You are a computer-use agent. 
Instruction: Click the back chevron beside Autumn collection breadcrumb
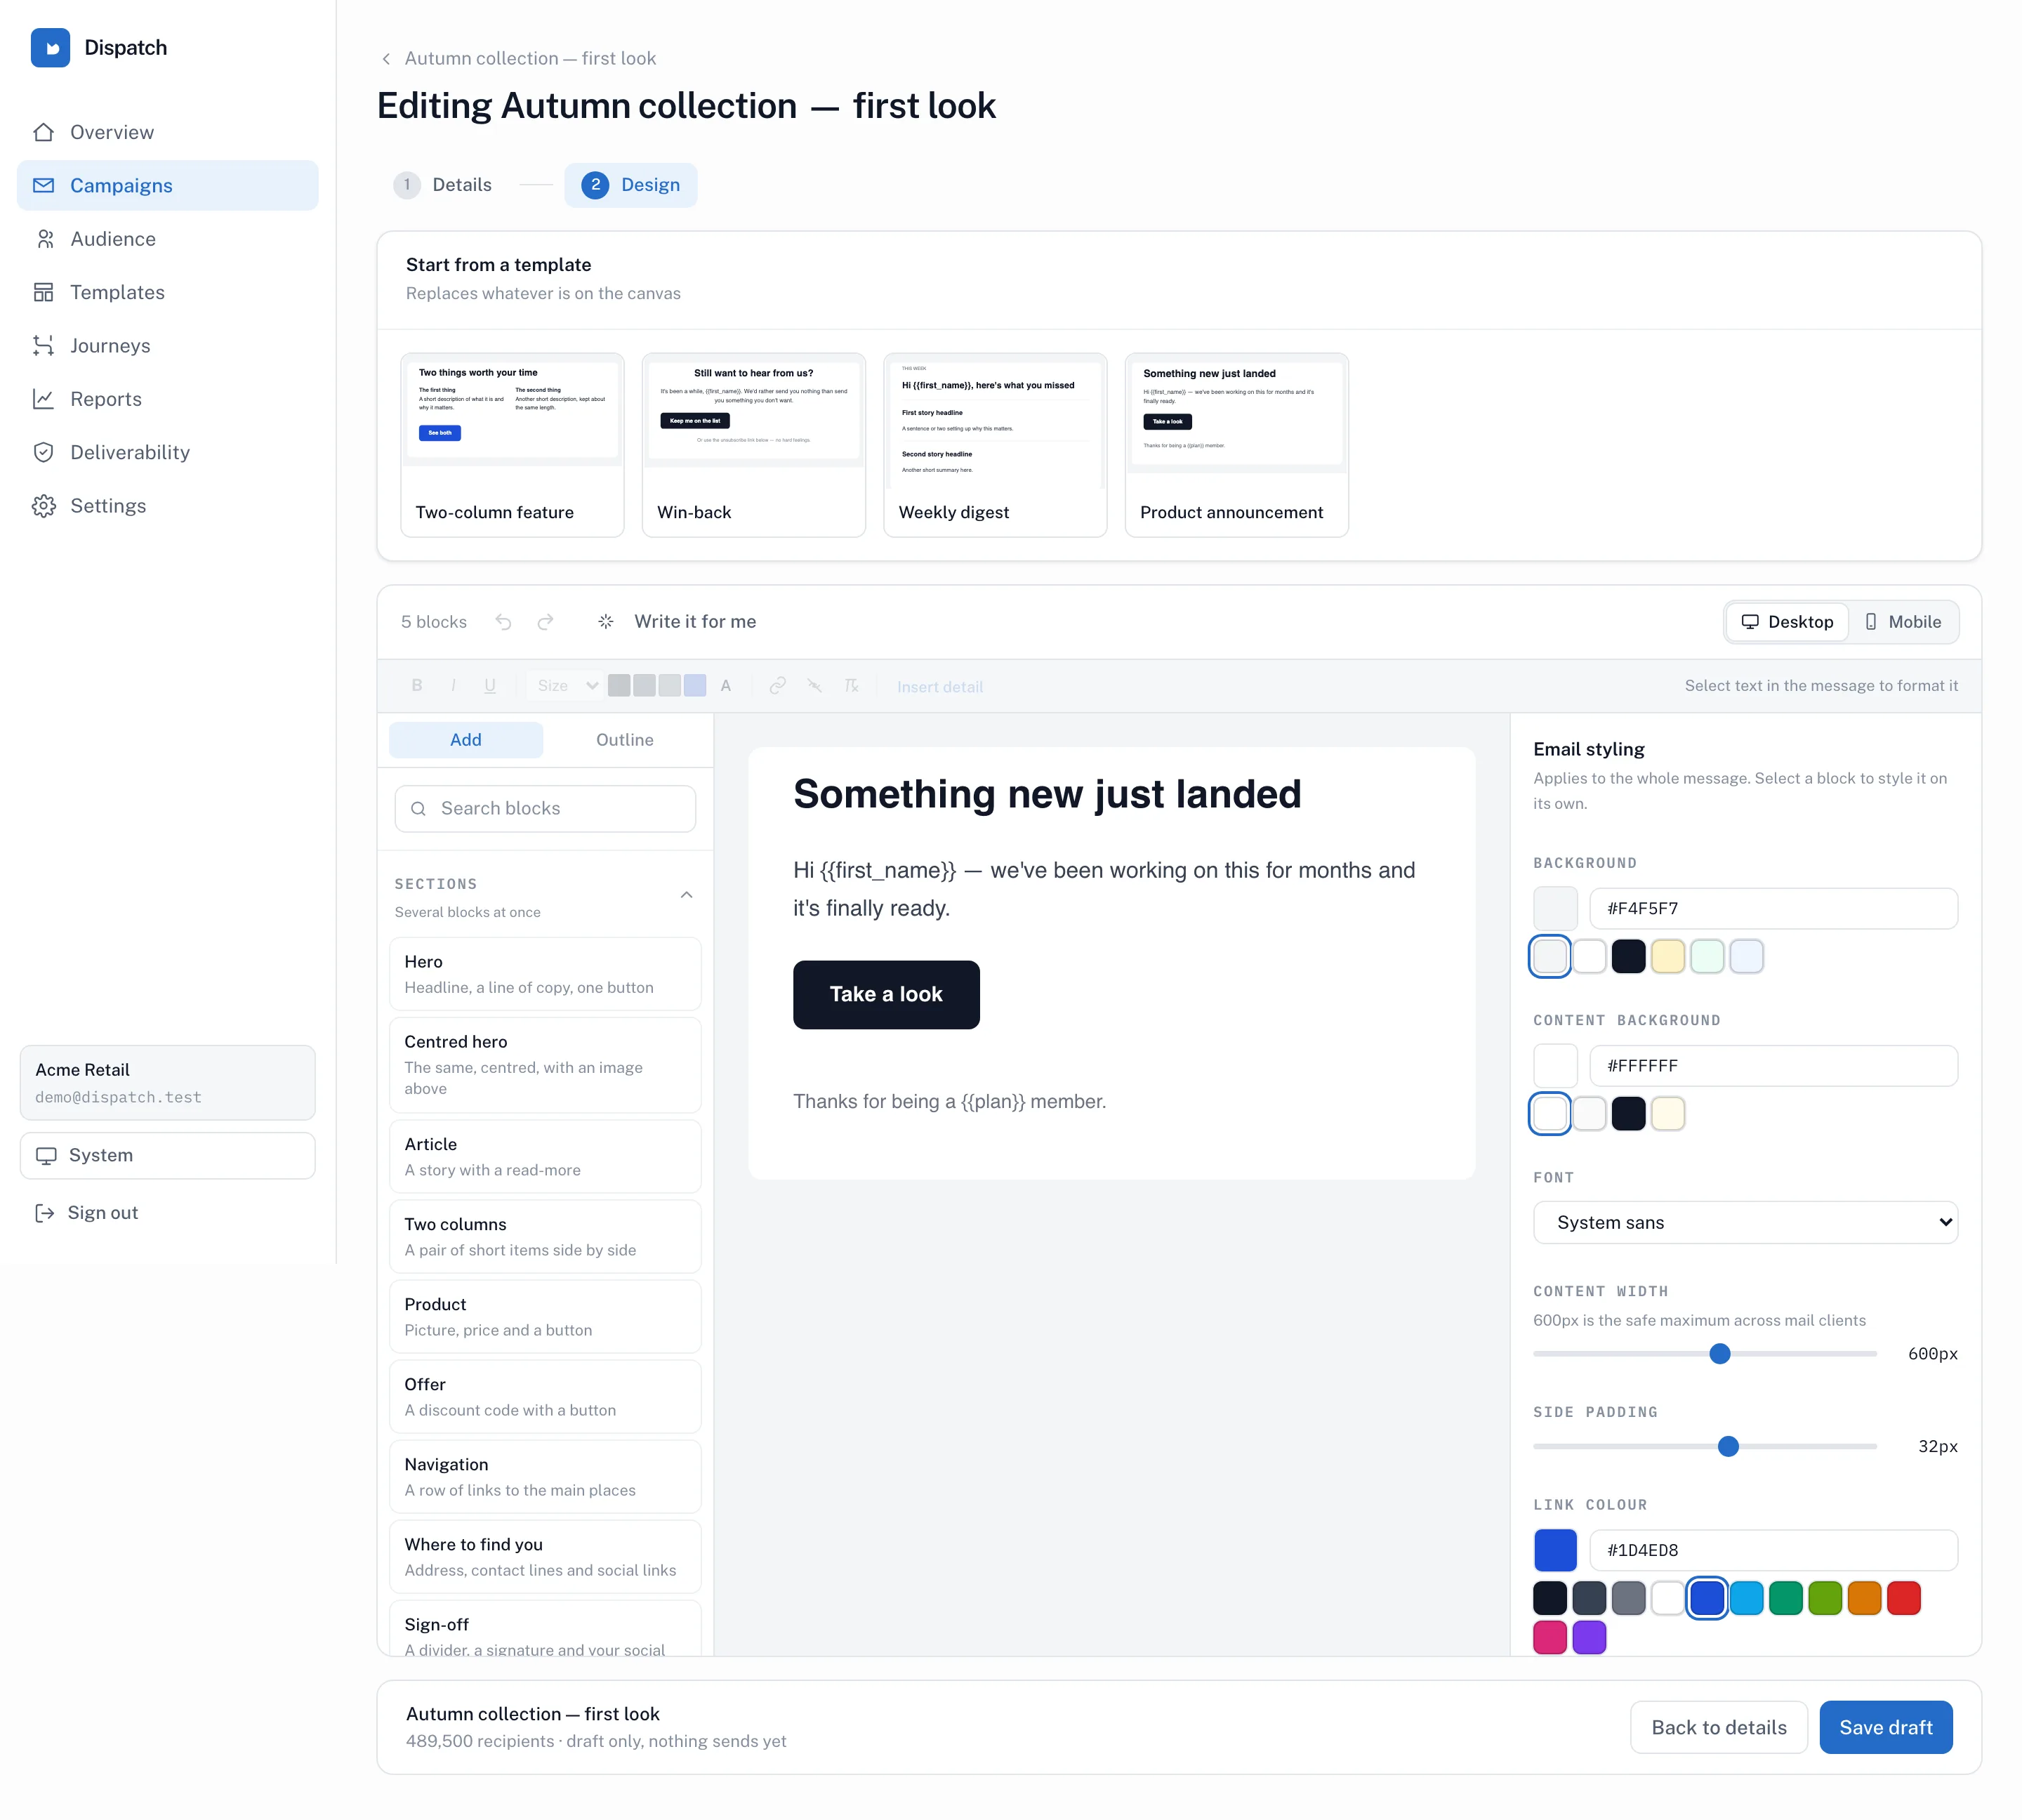point(386,59)
